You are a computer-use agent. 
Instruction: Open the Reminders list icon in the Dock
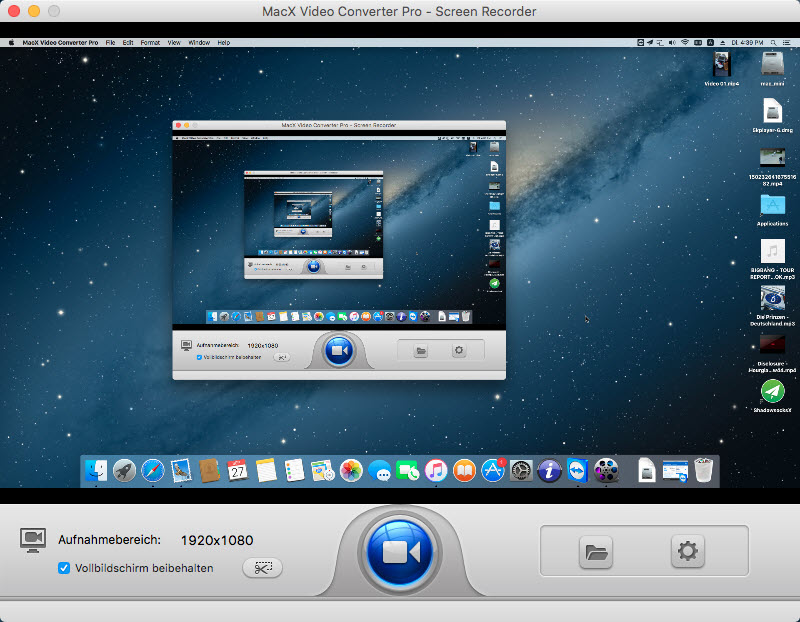click(x=294, y=470)
